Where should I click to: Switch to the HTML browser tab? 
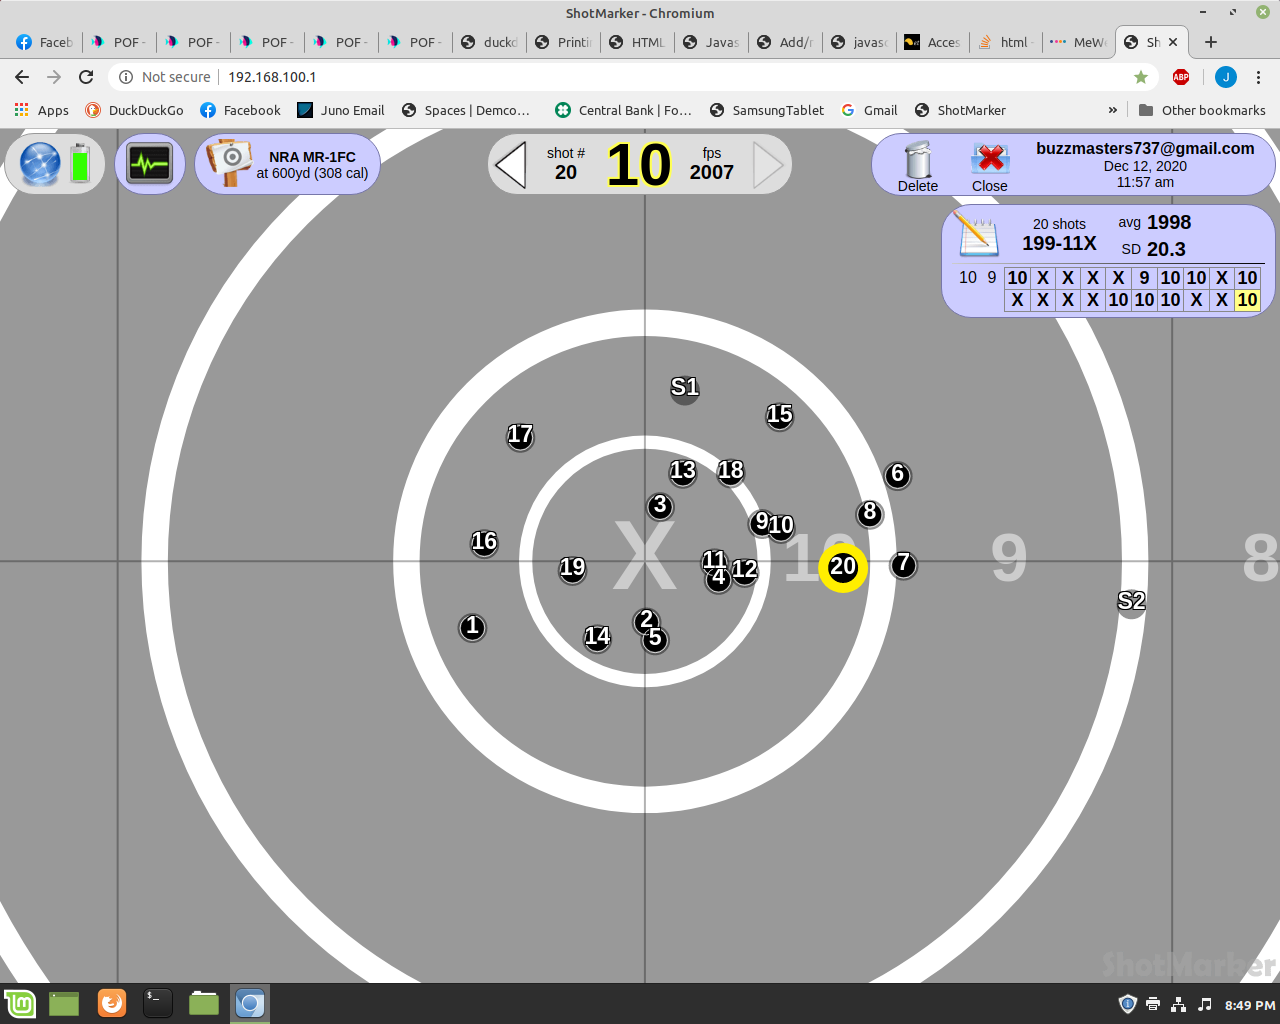point(636,42)
